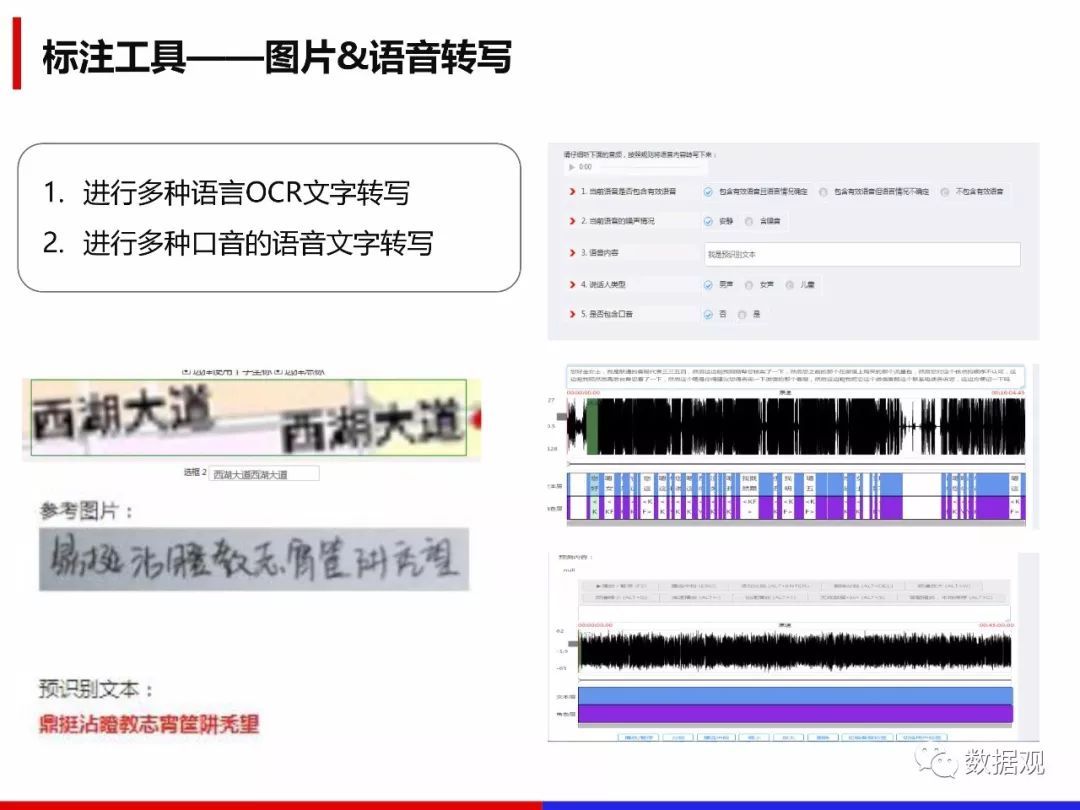The image size is (1080, 810).
Task: Choose 含噪音 for noise condition
Action: (749, 222)
